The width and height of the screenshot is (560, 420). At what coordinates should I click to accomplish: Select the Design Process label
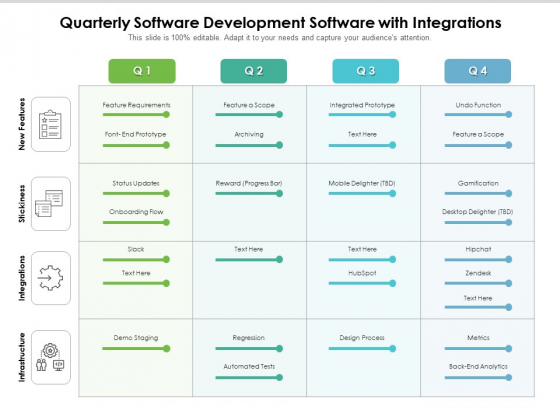coord(362,338)
